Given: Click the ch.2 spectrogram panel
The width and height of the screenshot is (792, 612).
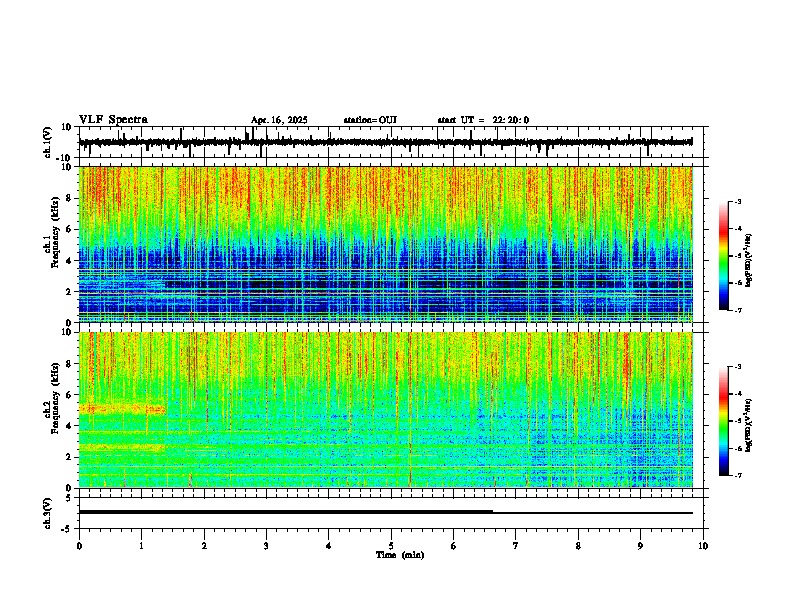Looking at the screenshot, I should pyautogui.click(x=385, y=410).
